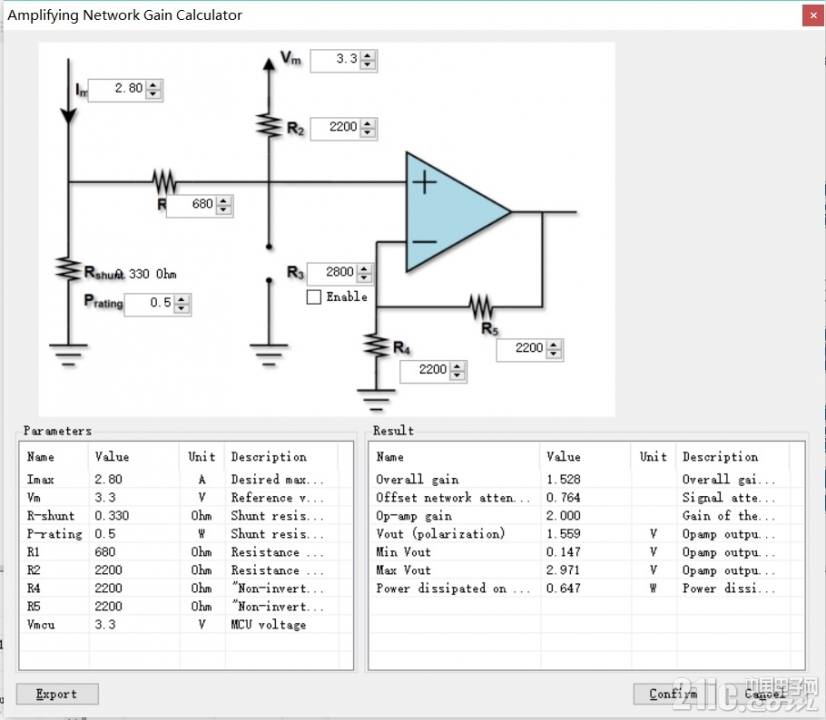Screen dimensions: 826x720
Task: Decrease the R1 680 resistance spinner
Action: (223, 210)
